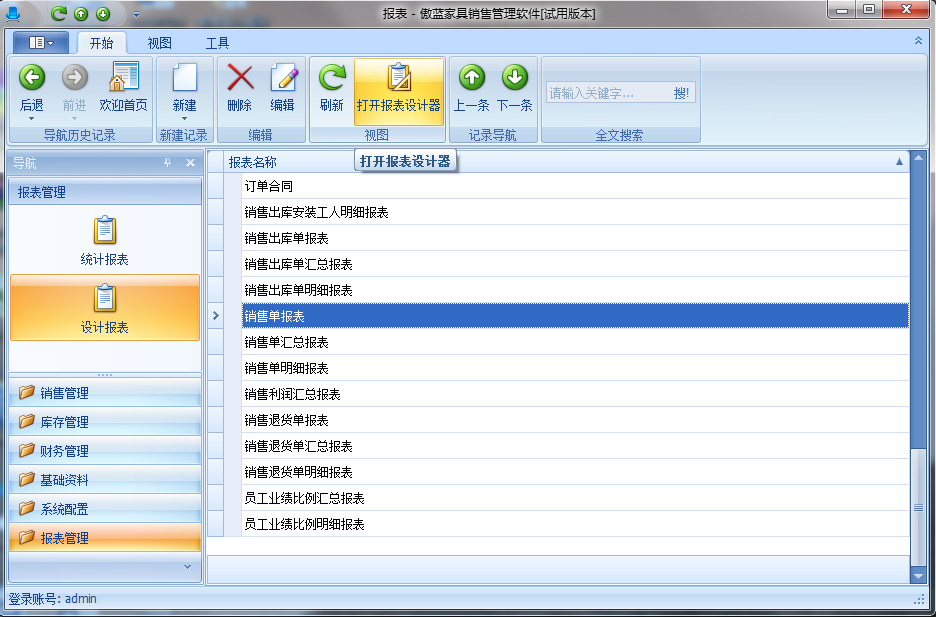Click the Edit (编辑) pencil icon
Viewport: 936px width, 617px height.
[283, 78]
